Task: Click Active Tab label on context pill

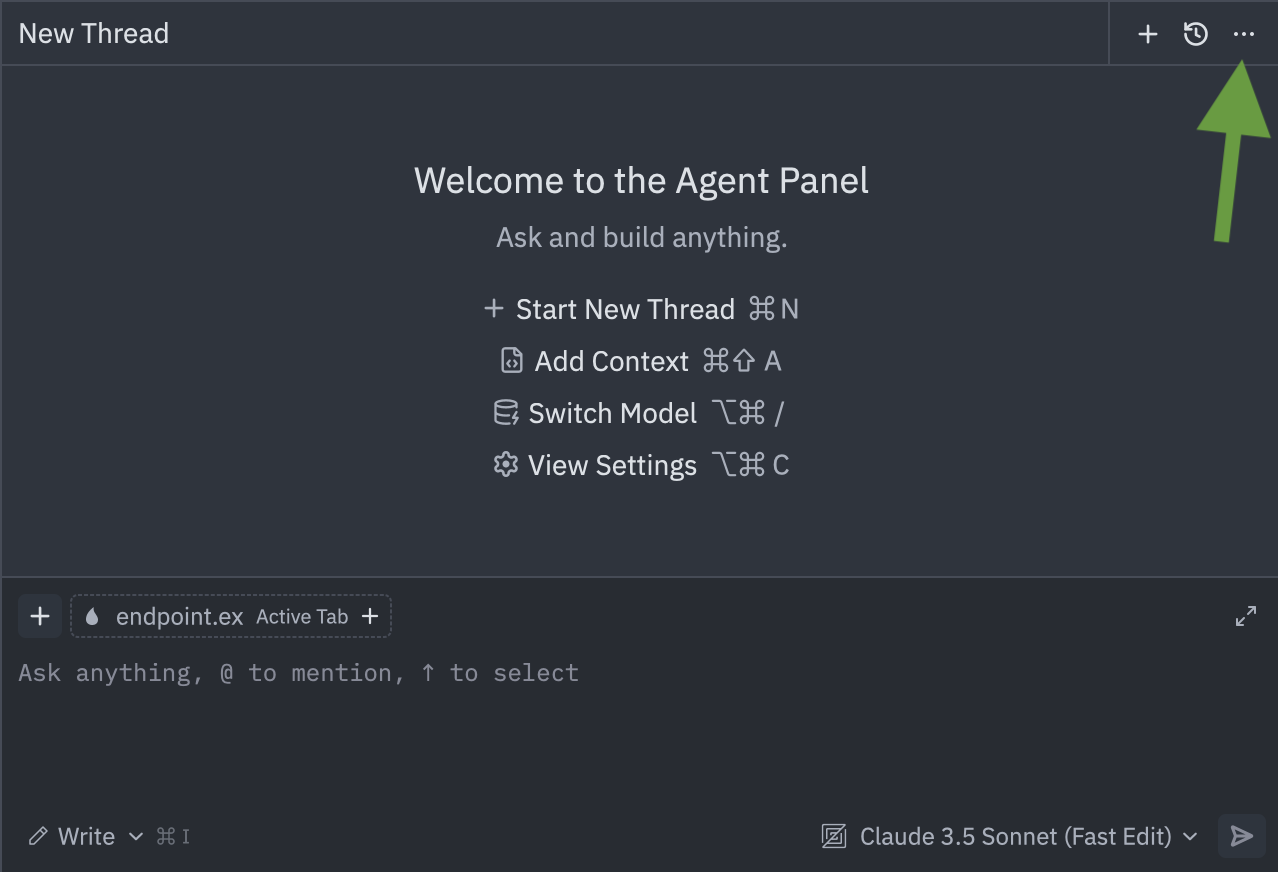Action: pos(302,617)
